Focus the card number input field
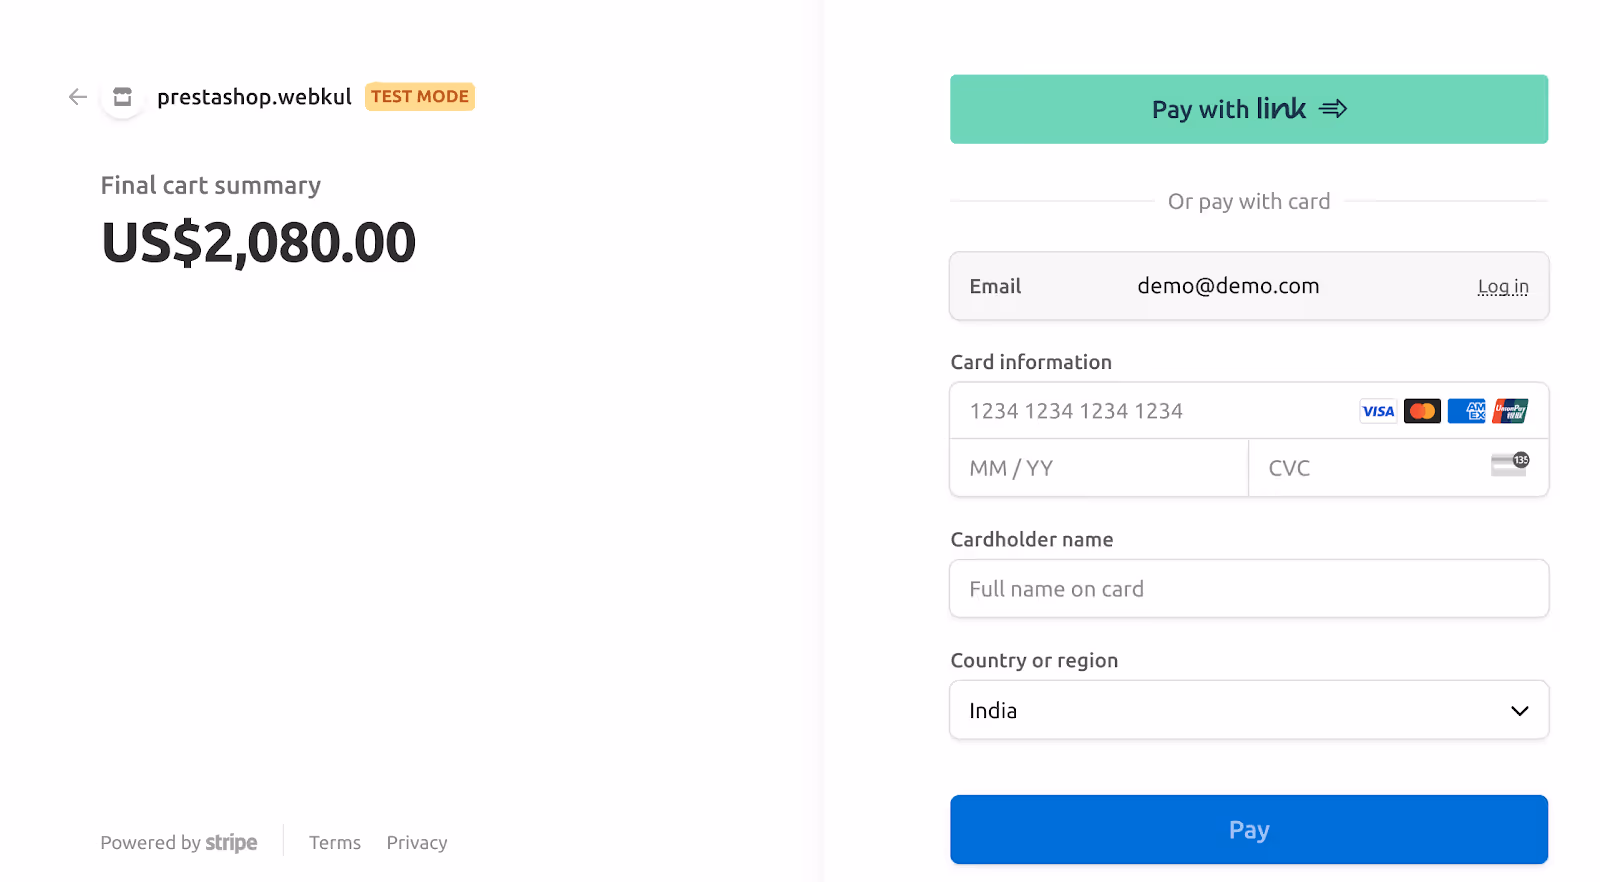The image size is (1600, 882). pos(1150,411)
